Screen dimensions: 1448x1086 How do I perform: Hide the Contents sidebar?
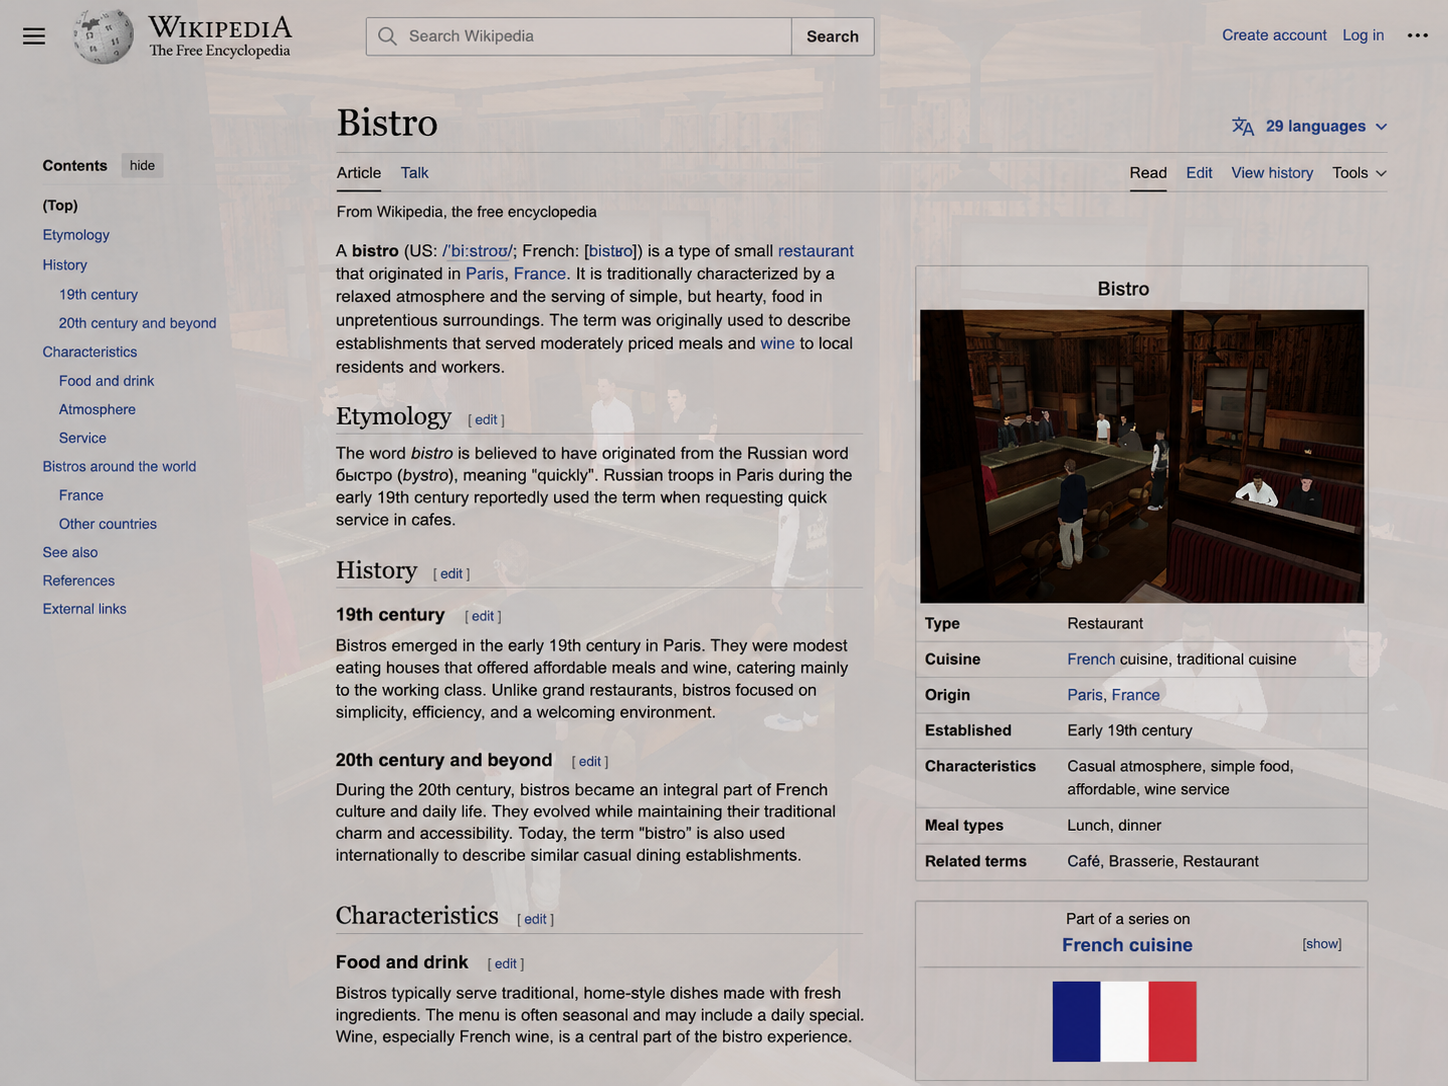[142, 165]
